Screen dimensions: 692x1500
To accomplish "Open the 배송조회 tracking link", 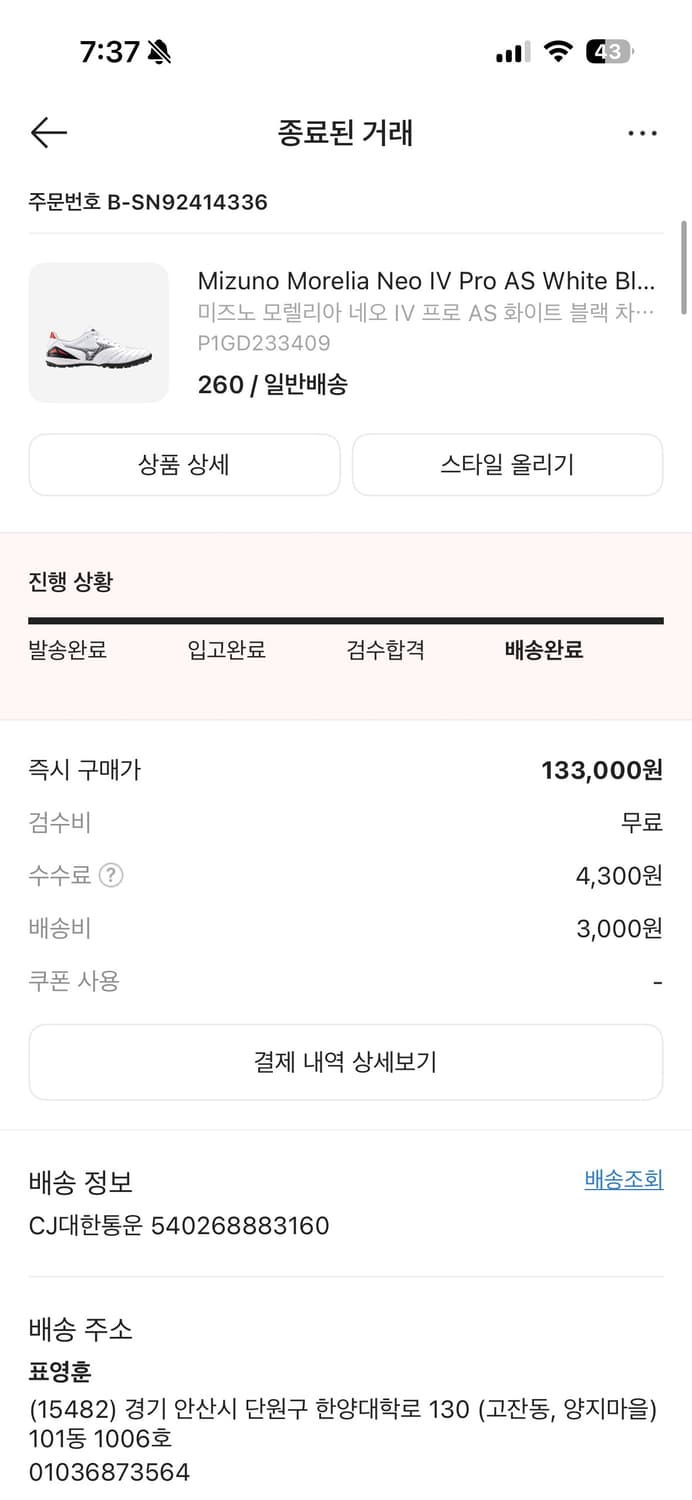I will 623,1180.
